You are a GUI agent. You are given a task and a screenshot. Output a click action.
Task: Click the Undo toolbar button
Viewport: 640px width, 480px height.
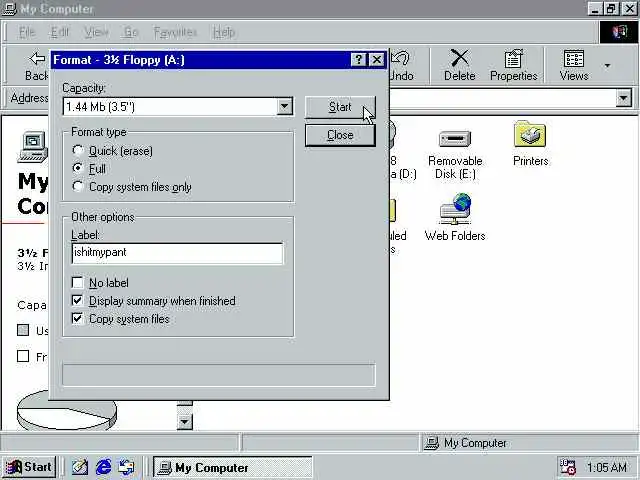tap(401, 65)
